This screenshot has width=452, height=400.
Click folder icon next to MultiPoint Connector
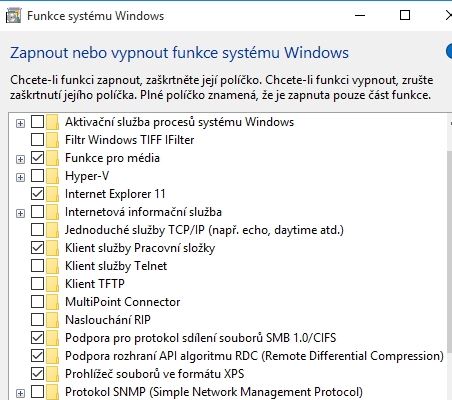(x=52, y=302)
